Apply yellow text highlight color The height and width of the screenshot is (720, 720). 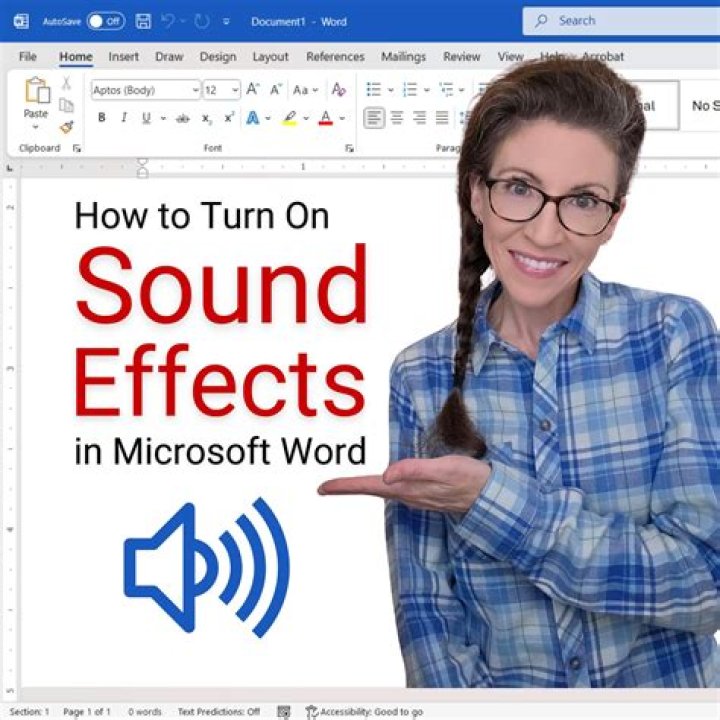289,118
